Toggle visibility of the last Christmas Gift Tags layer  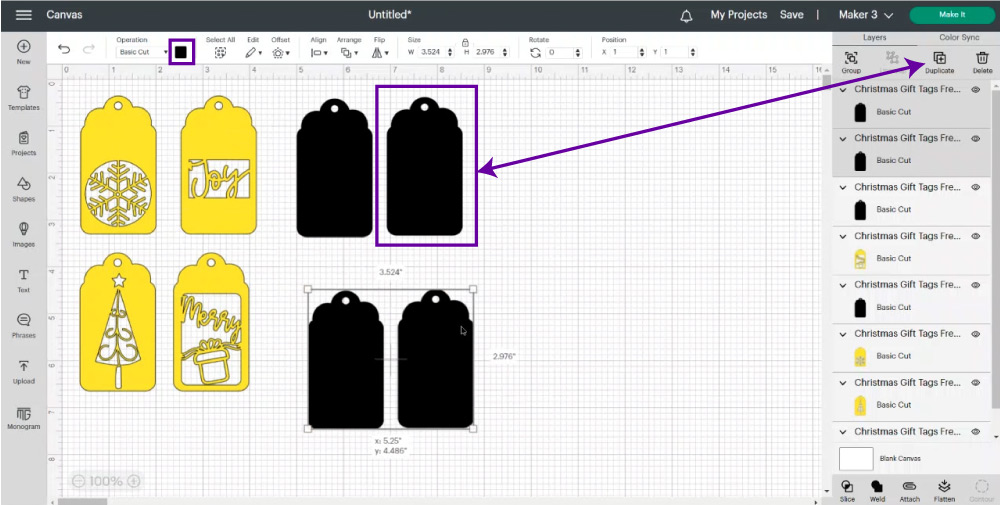pyautogui.click(x=975, y=431)
